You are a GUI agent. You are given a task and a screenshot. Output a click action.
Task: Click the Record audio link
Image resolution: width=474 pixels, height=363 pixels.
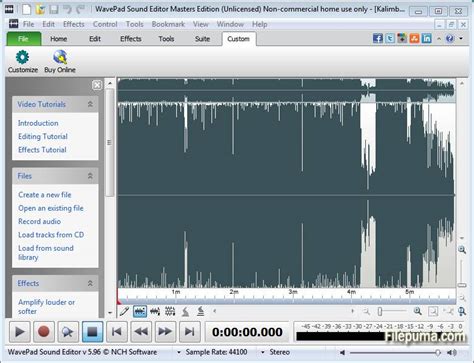[39, 221]
